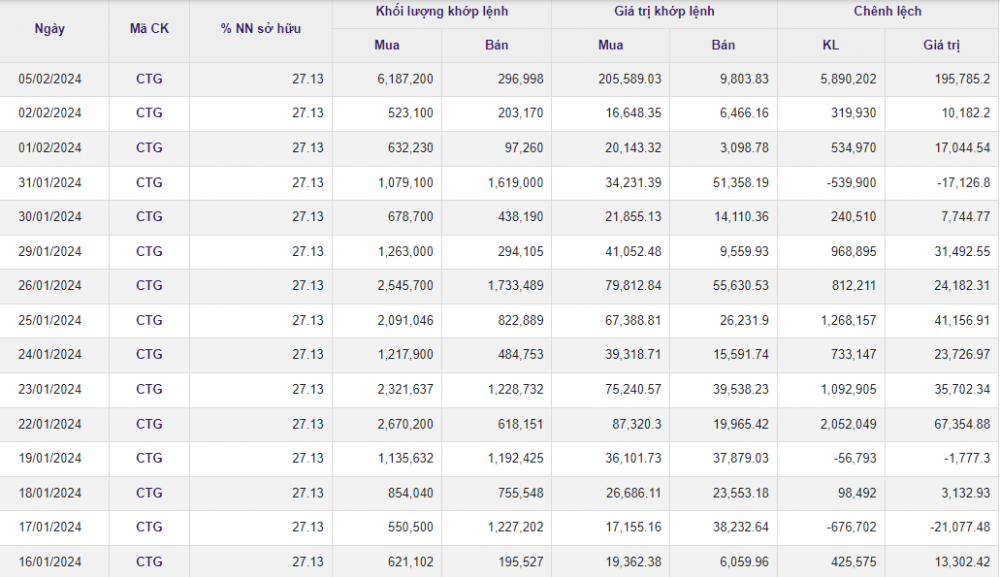This screenshot has width=1000, height=577.
Task: Open CTG code in 26/01/2024 row
Action: (149, 286)
